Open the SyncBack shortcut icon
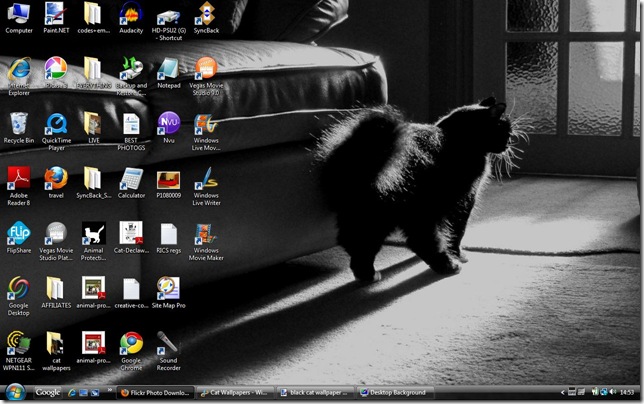644x404 pixels. (205, 14)
